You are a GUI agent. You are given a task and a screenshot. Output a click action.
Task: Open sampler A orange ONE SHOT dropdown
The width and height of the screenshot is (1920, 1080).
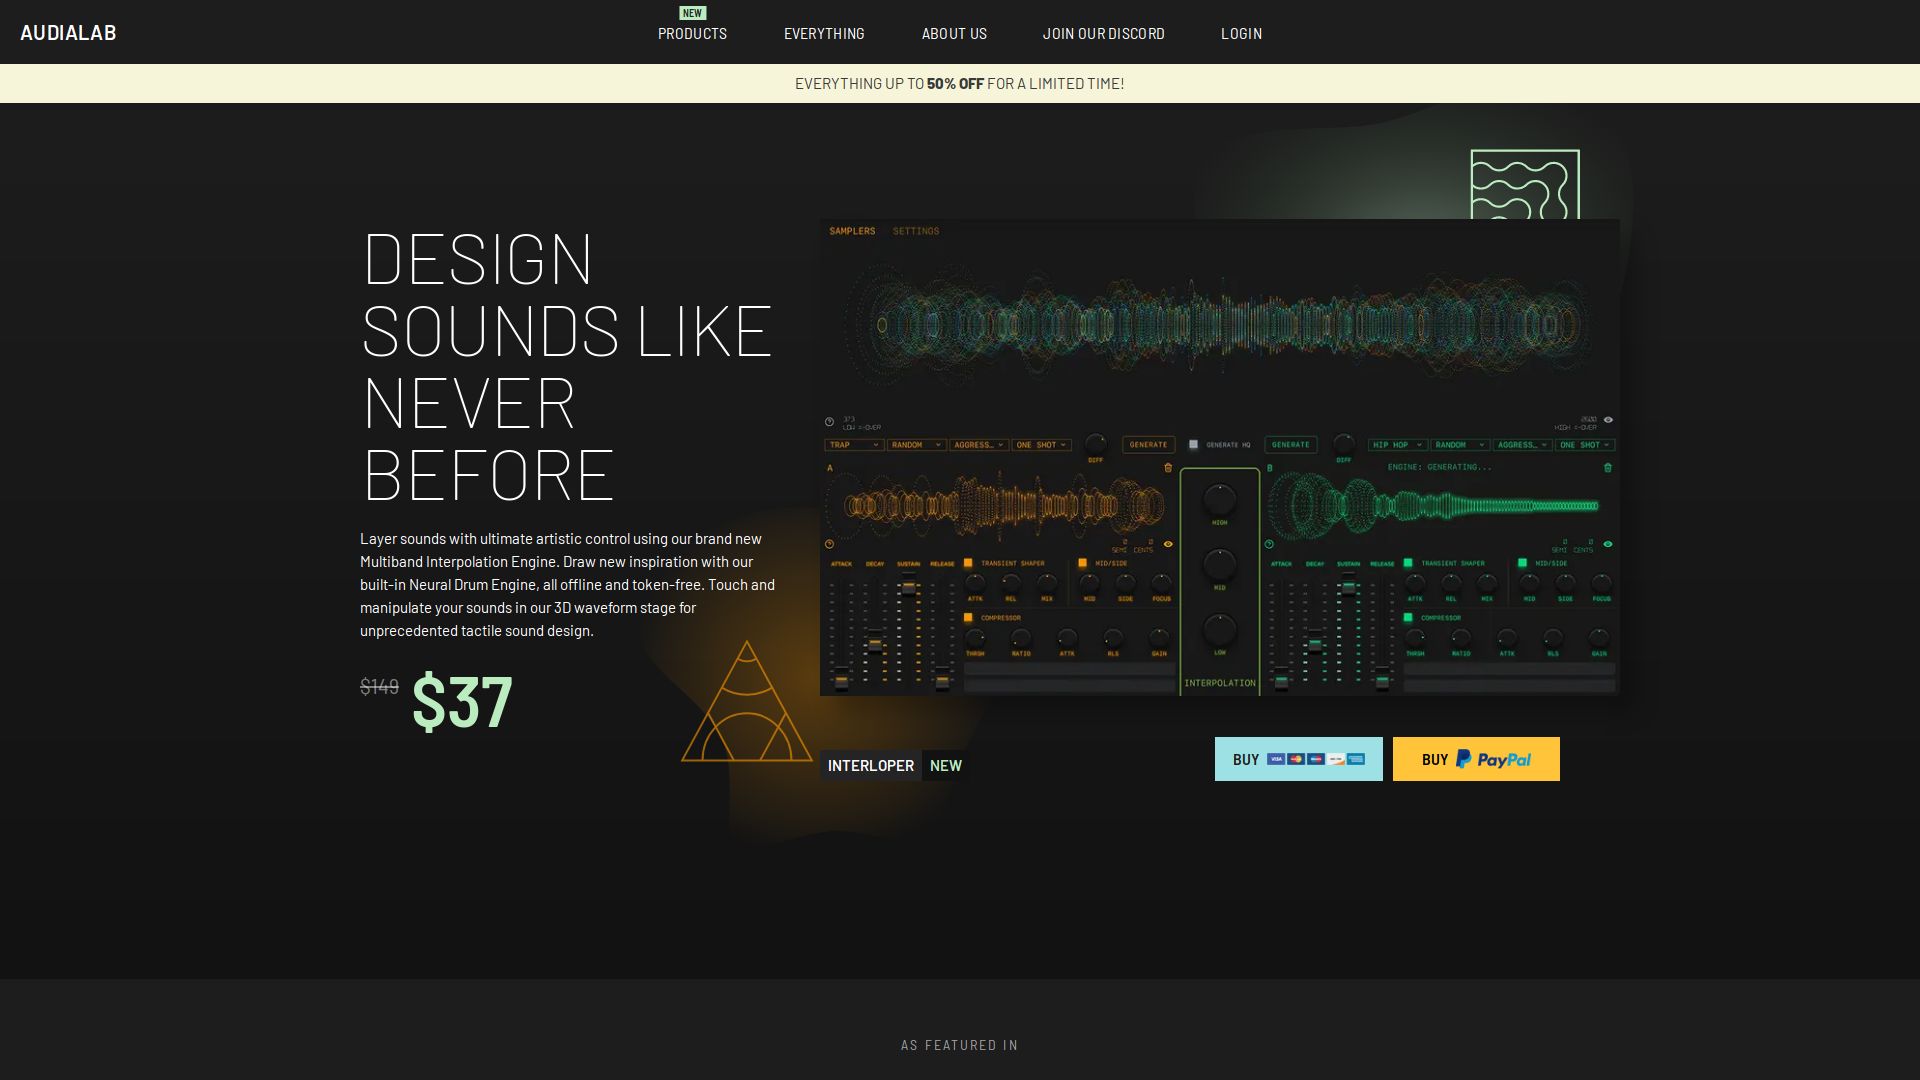click(1041, 445)
